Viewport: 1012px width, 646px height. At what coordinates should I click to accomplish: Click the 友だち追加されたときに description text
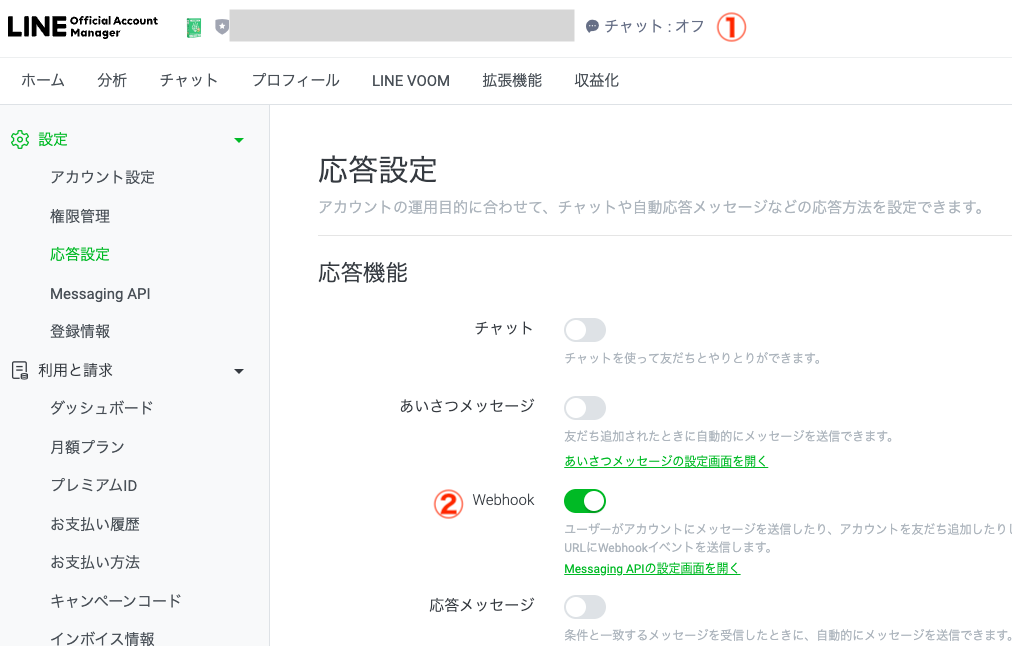[729, 436]
